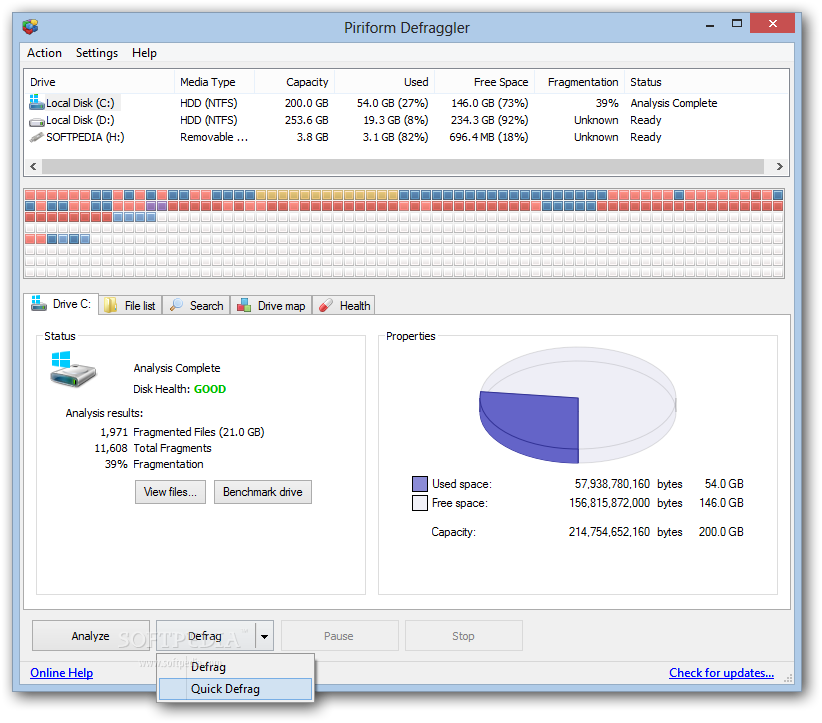Sort by the Used column header

click(385, 82)
